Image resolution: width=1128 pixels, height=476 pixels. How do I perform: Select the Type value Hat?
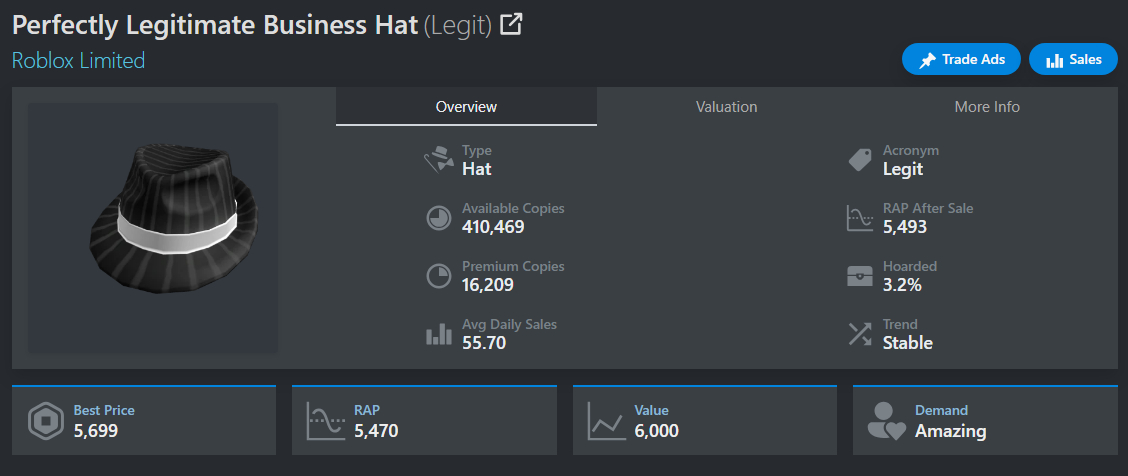pyautogui.click(x=477, y=170)
